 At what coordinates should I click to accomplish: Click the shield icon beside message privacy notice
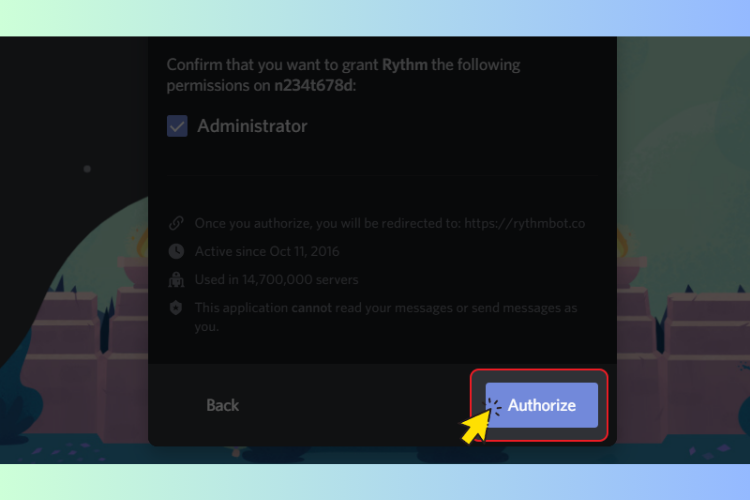pyautogui.click(x=176, y=308)
